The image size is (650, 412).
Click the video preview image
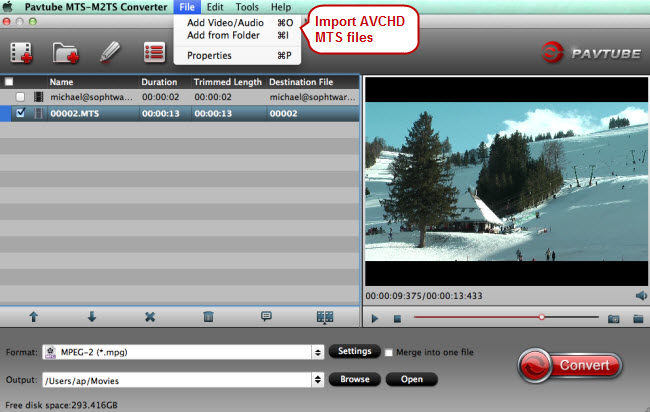pos(506,182)
